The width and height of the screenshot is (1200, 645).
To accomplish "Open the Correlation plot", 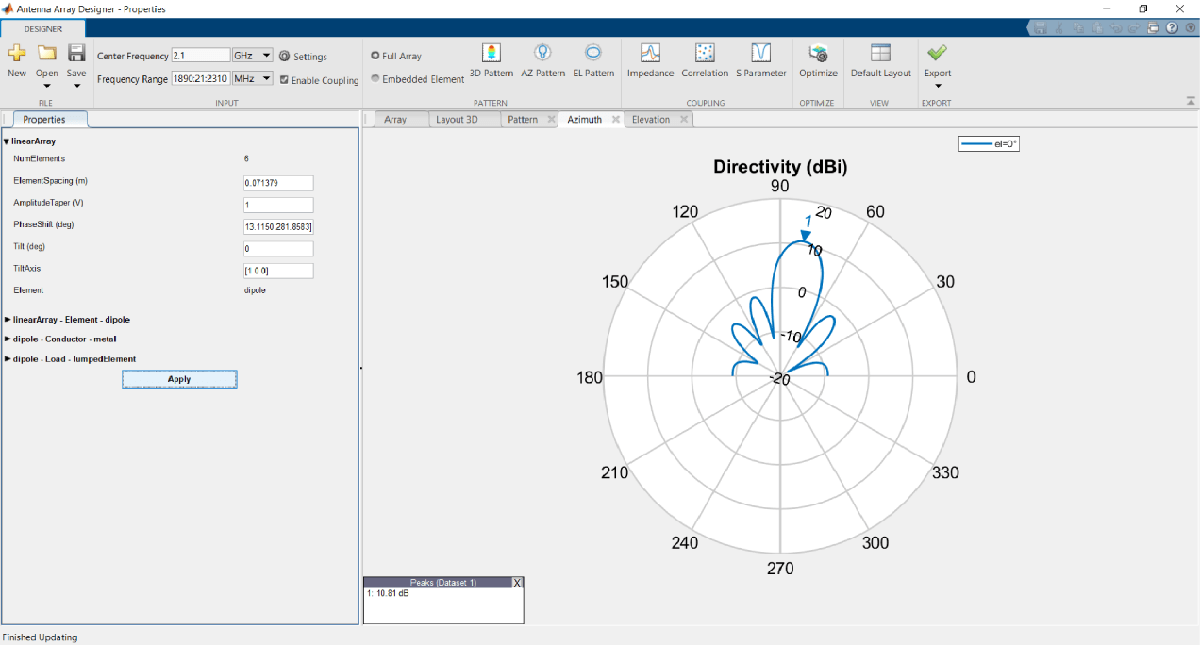I will (x=705, y=54).
